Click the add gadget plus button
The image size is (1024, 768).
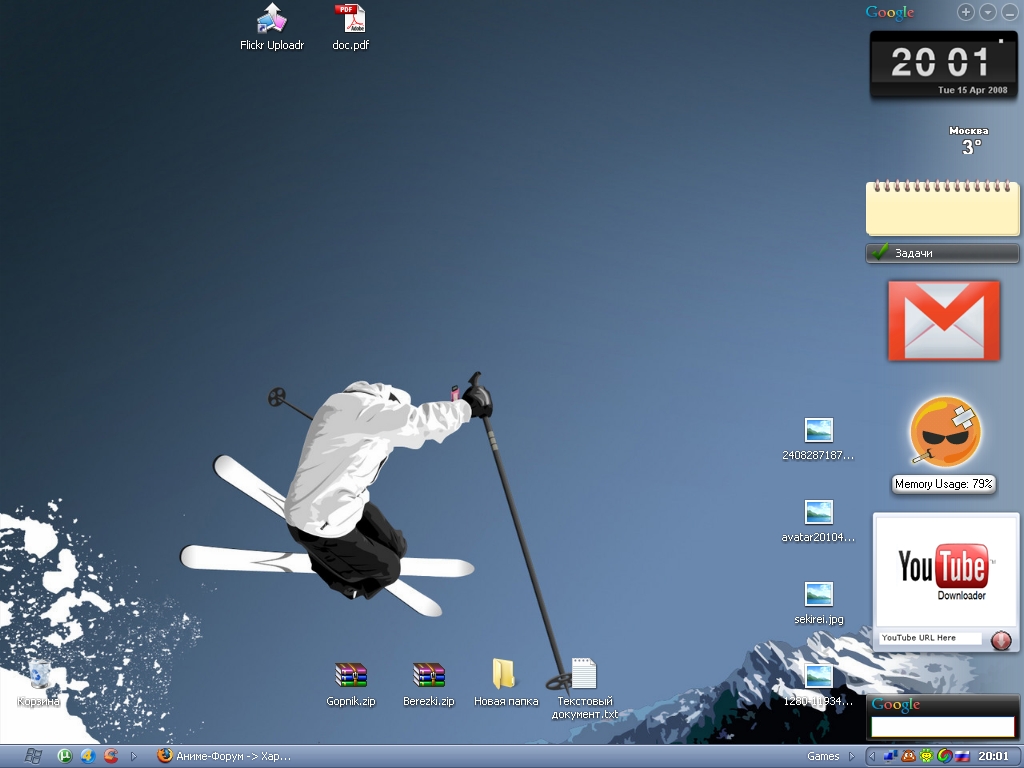[x=966, y=12]
